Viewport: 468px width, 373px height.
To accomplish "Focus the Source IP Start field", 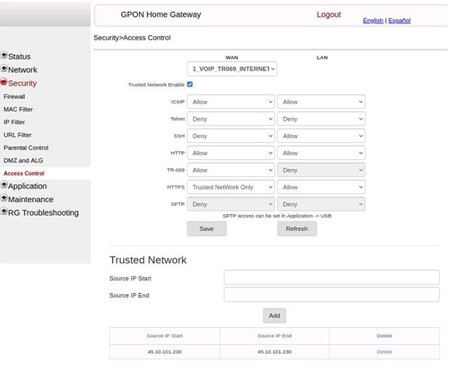I will (332, 277).
